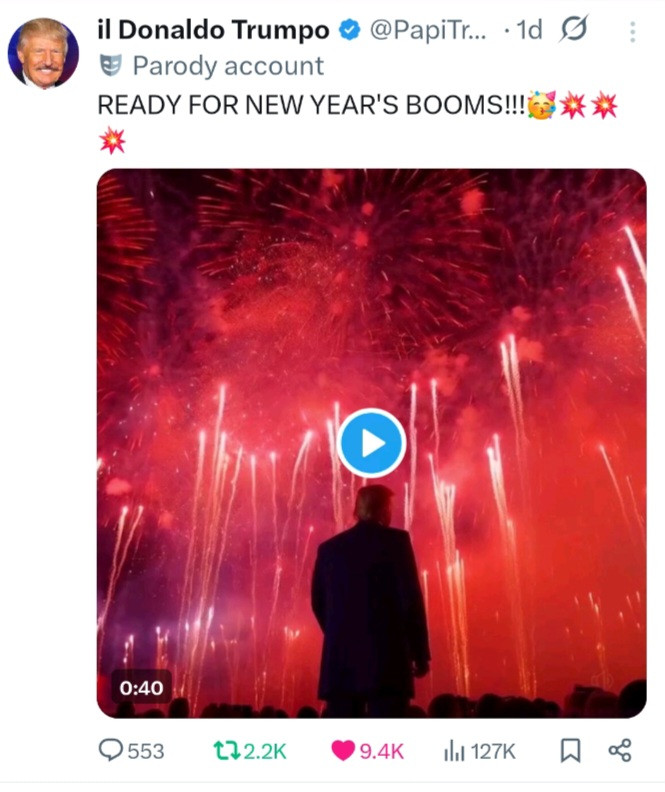Click the 0:40 video duration badge
This screenshot has height=792, width=665.
(x=141, y=688)
